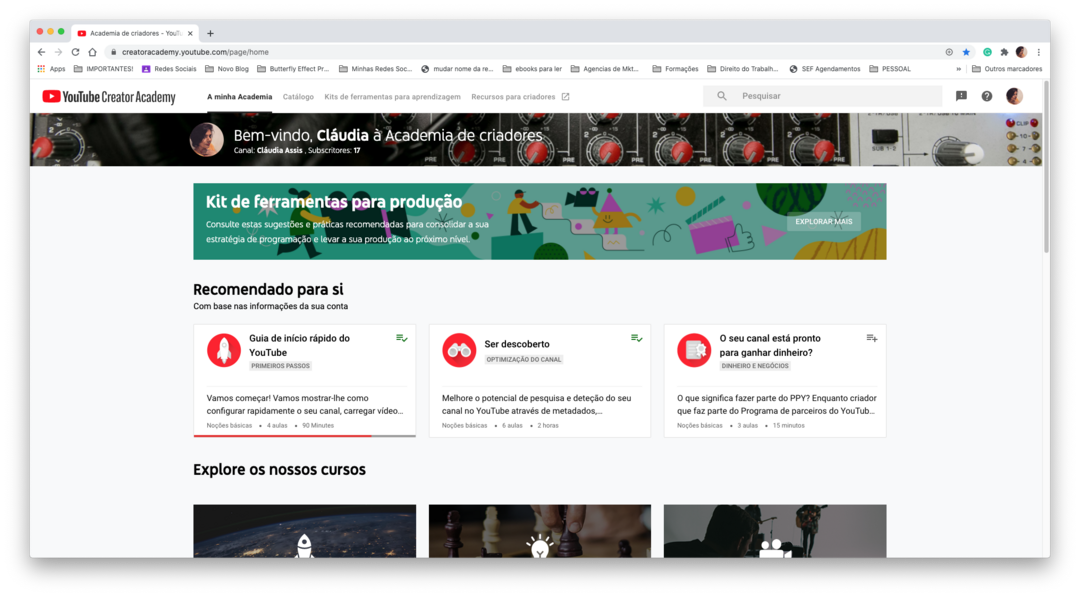Open the ebooks para ler bookmark folder
This screenshot has height=597, width=1080.
532,69
